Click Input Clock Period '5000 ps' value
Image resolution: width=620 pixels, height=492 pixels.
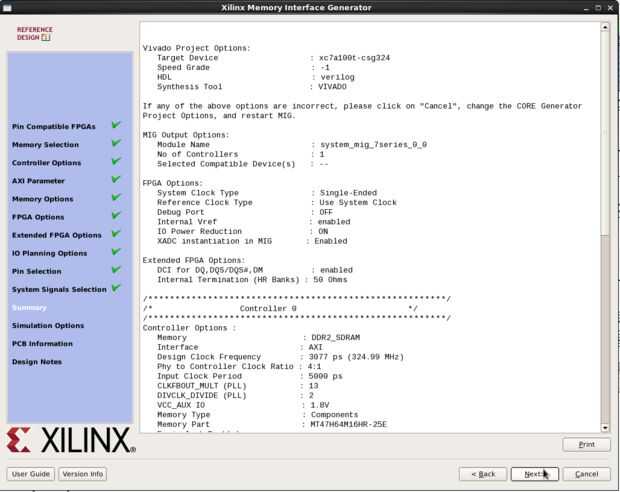click(x=325, y=376)
